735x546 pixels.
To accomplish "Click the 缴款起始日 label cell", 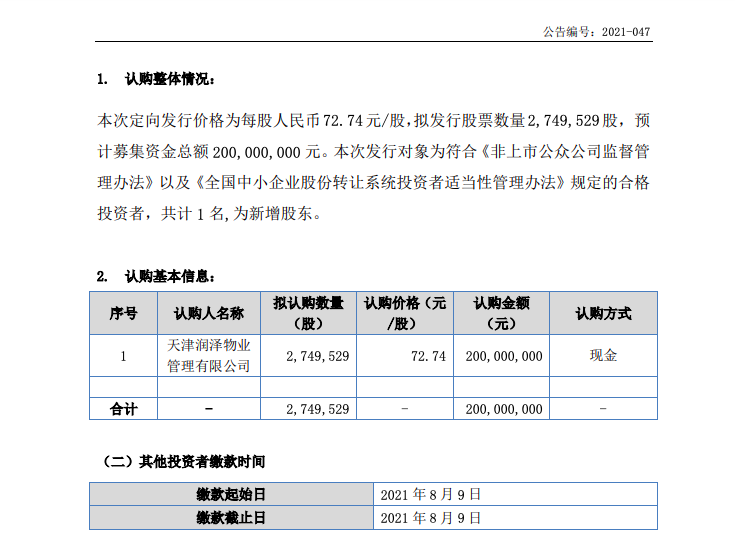I will 231,494.
